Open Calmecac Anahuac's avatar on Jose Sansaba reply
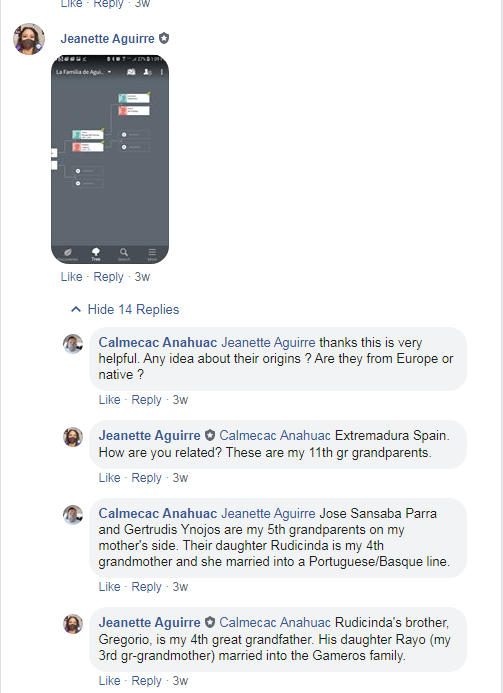Screen dimensions: 503x693 pyautogui.click(x=73, y=515)
